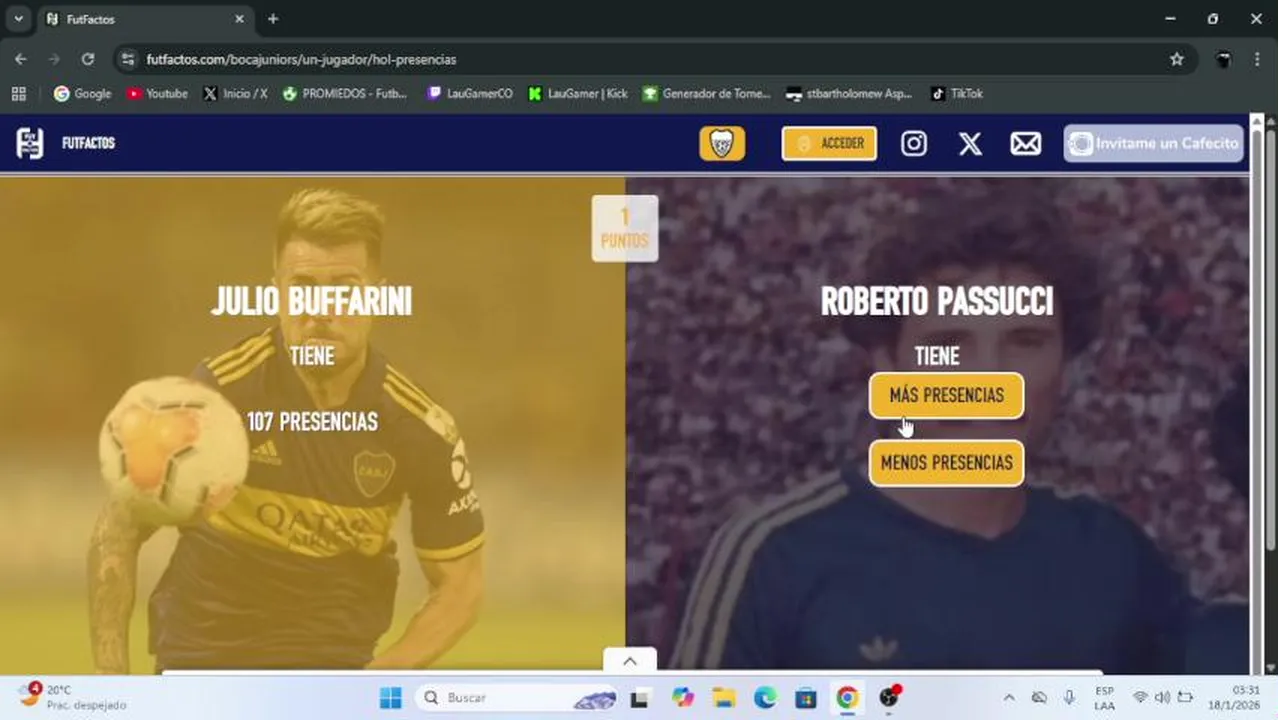
Task: Click the site information icon in address bar
Action: click(127, 59)
